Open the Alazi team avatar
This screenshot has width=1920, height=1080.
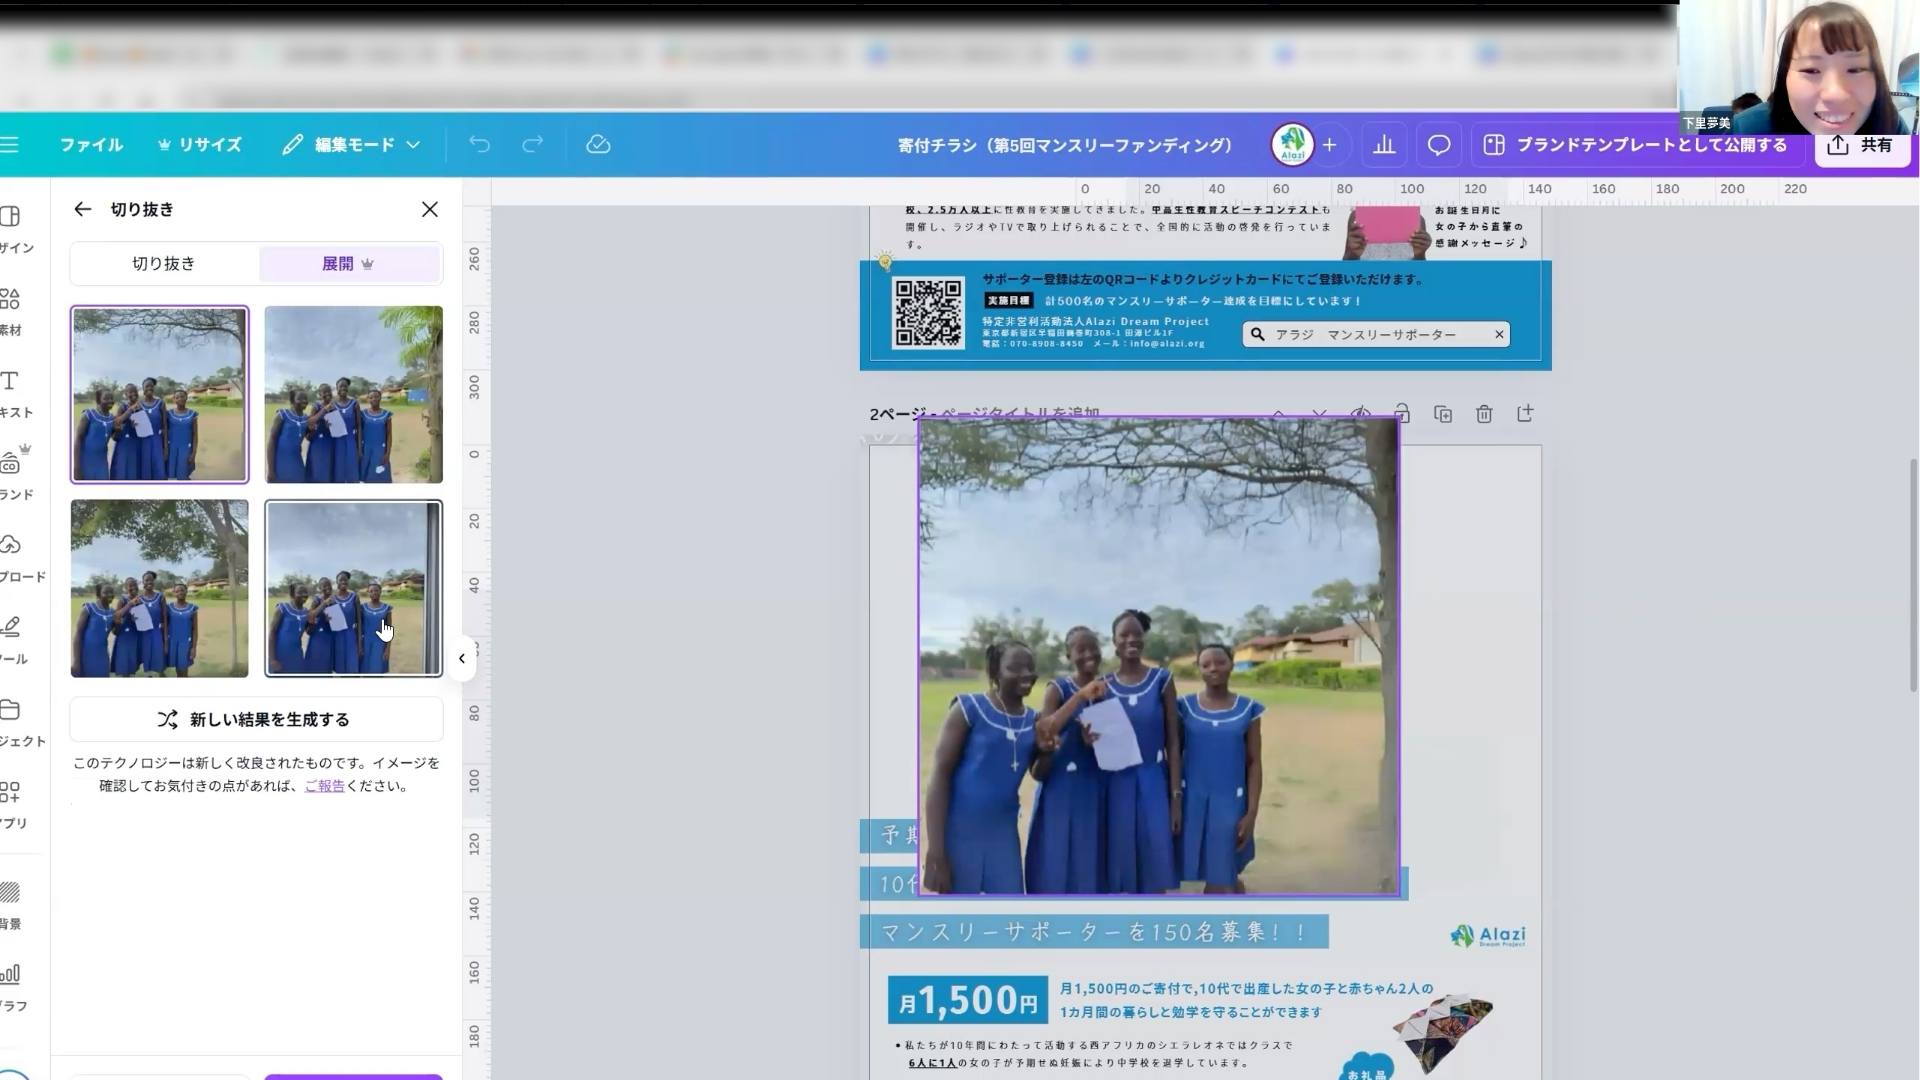(x=1292, y=145)
